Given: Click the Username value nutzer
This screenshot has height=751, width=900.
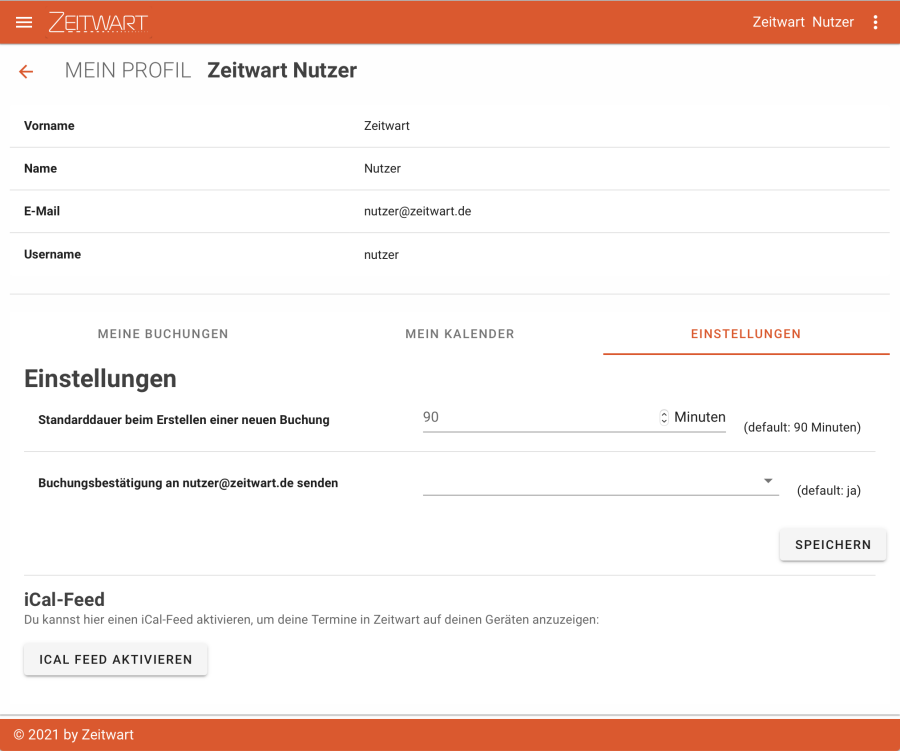Looking at the screenshot, I should point(381,255).
